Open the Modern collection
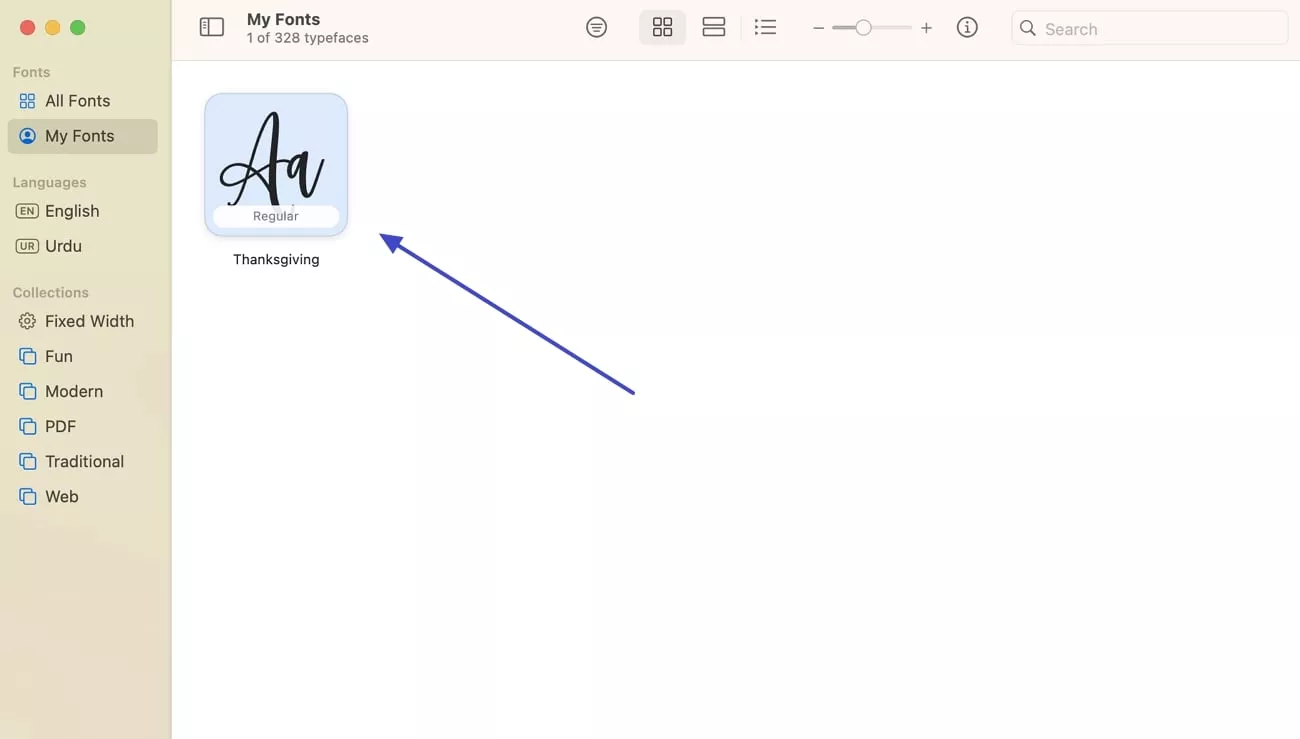This screenshot has height=739, width=1300. click(x=73, y=391)
